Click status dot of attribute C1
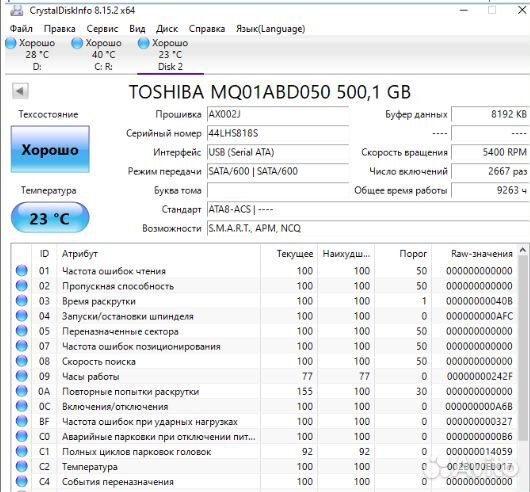Viewport: 530px width, 492px height. coord(22,451)
